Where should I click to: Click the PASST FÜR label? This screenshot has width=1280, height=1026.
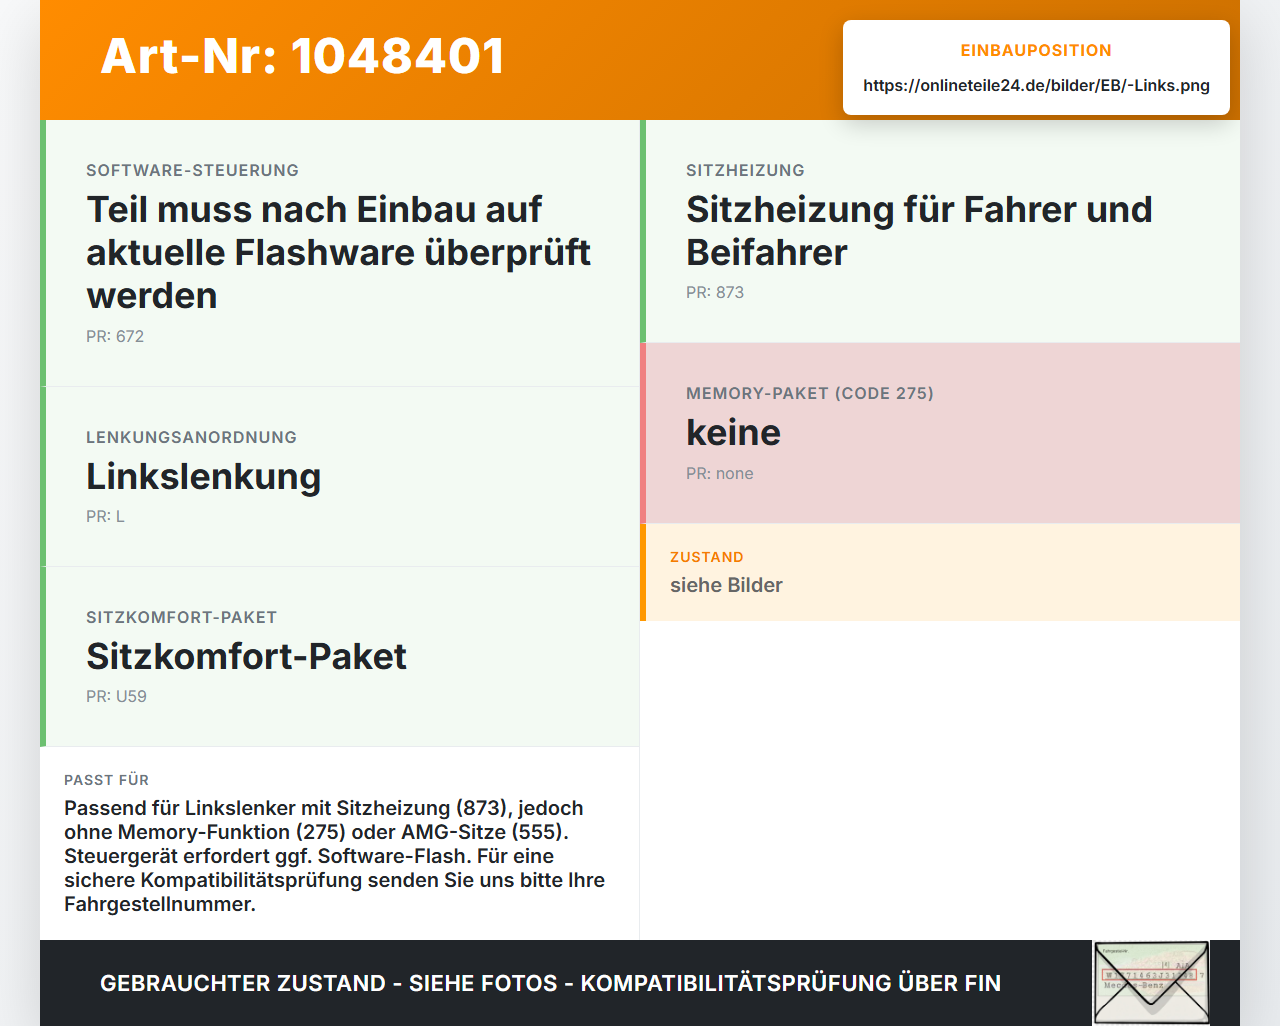[x=106, y=780]
